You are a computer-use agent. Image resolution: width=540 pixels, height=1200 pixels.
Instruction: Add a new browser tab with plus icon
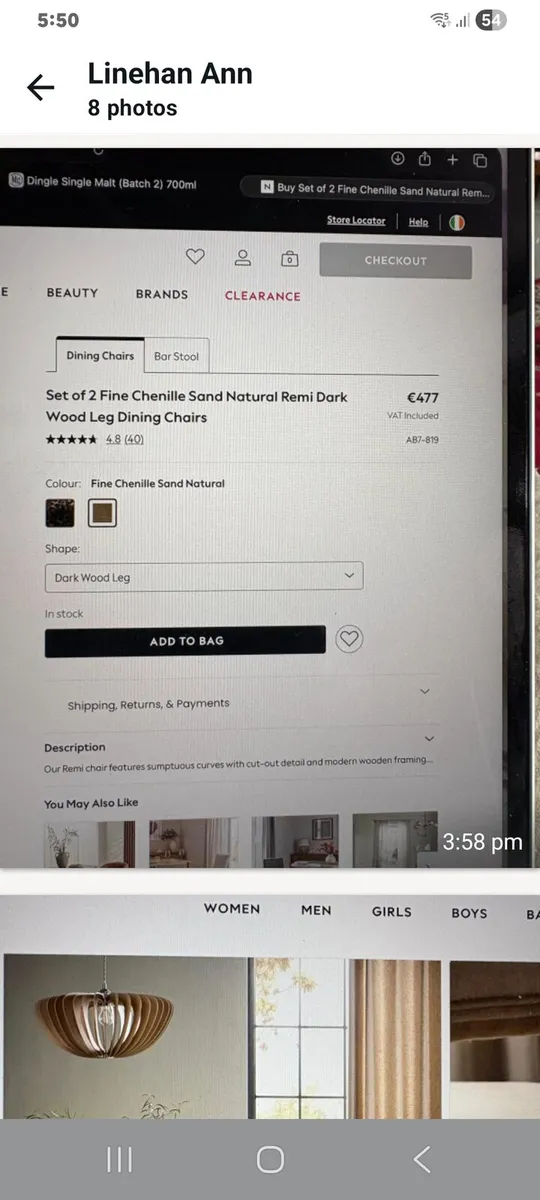pyautogui.click(x=452, y=159)
